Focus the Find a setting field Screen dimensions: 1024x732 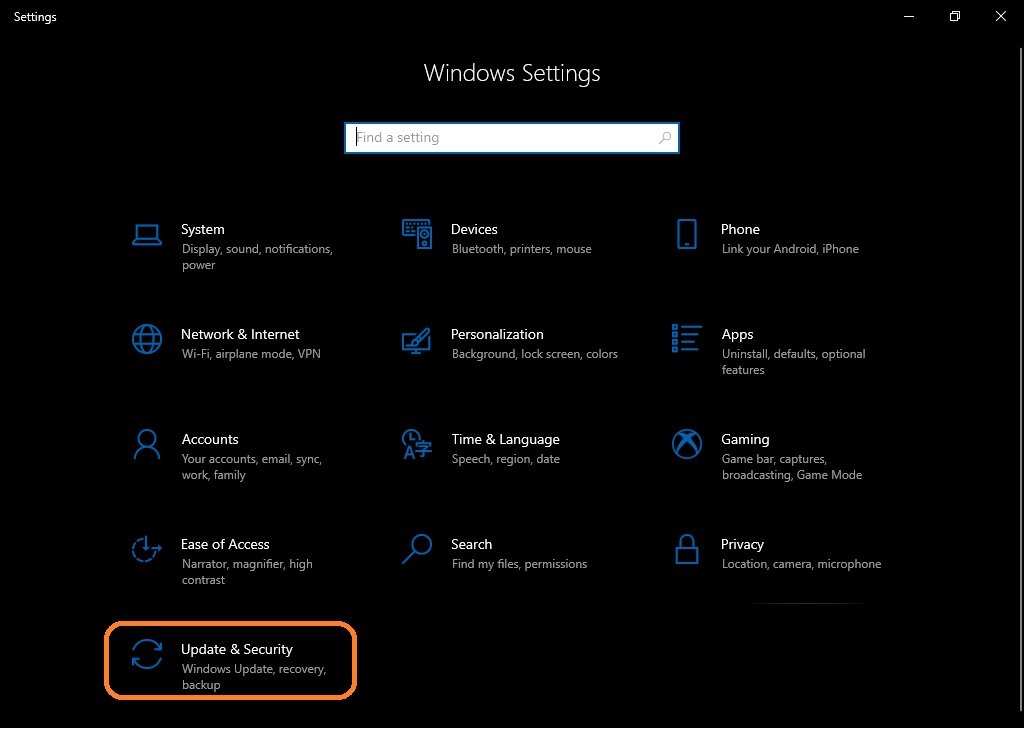point(512,138)
